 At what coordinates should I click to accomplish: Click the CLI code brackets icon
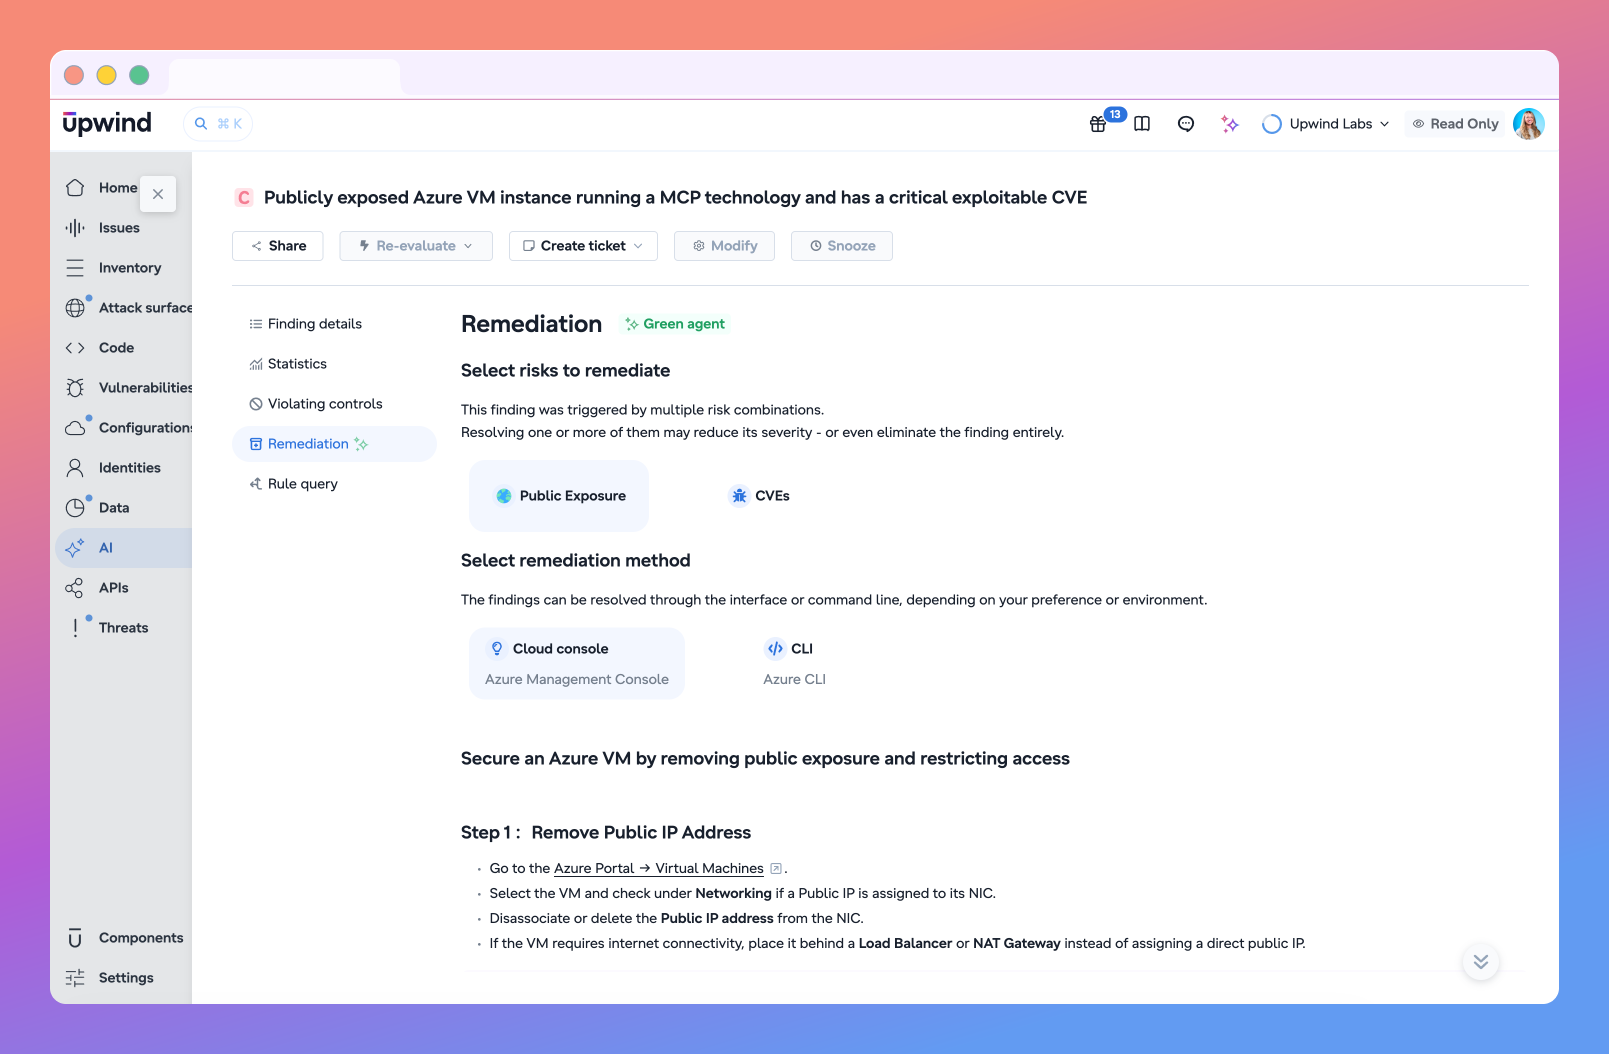coord(775,649)
